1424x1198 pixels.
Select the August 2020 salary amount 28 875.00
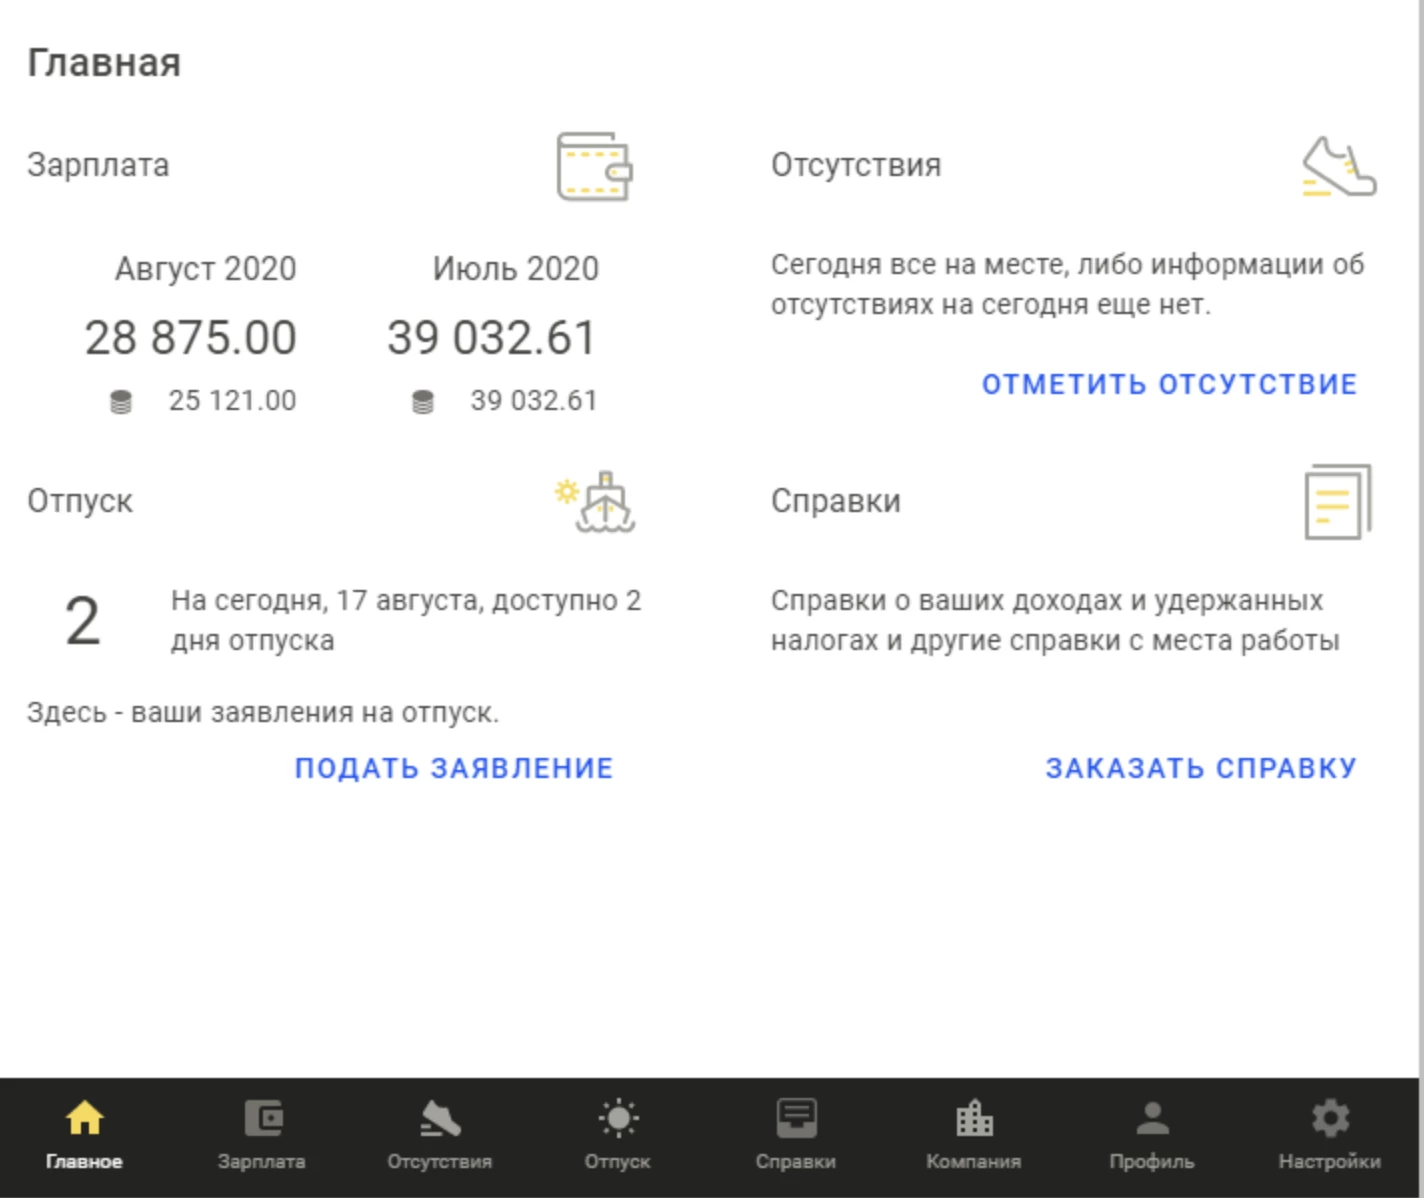pos(190,338)
